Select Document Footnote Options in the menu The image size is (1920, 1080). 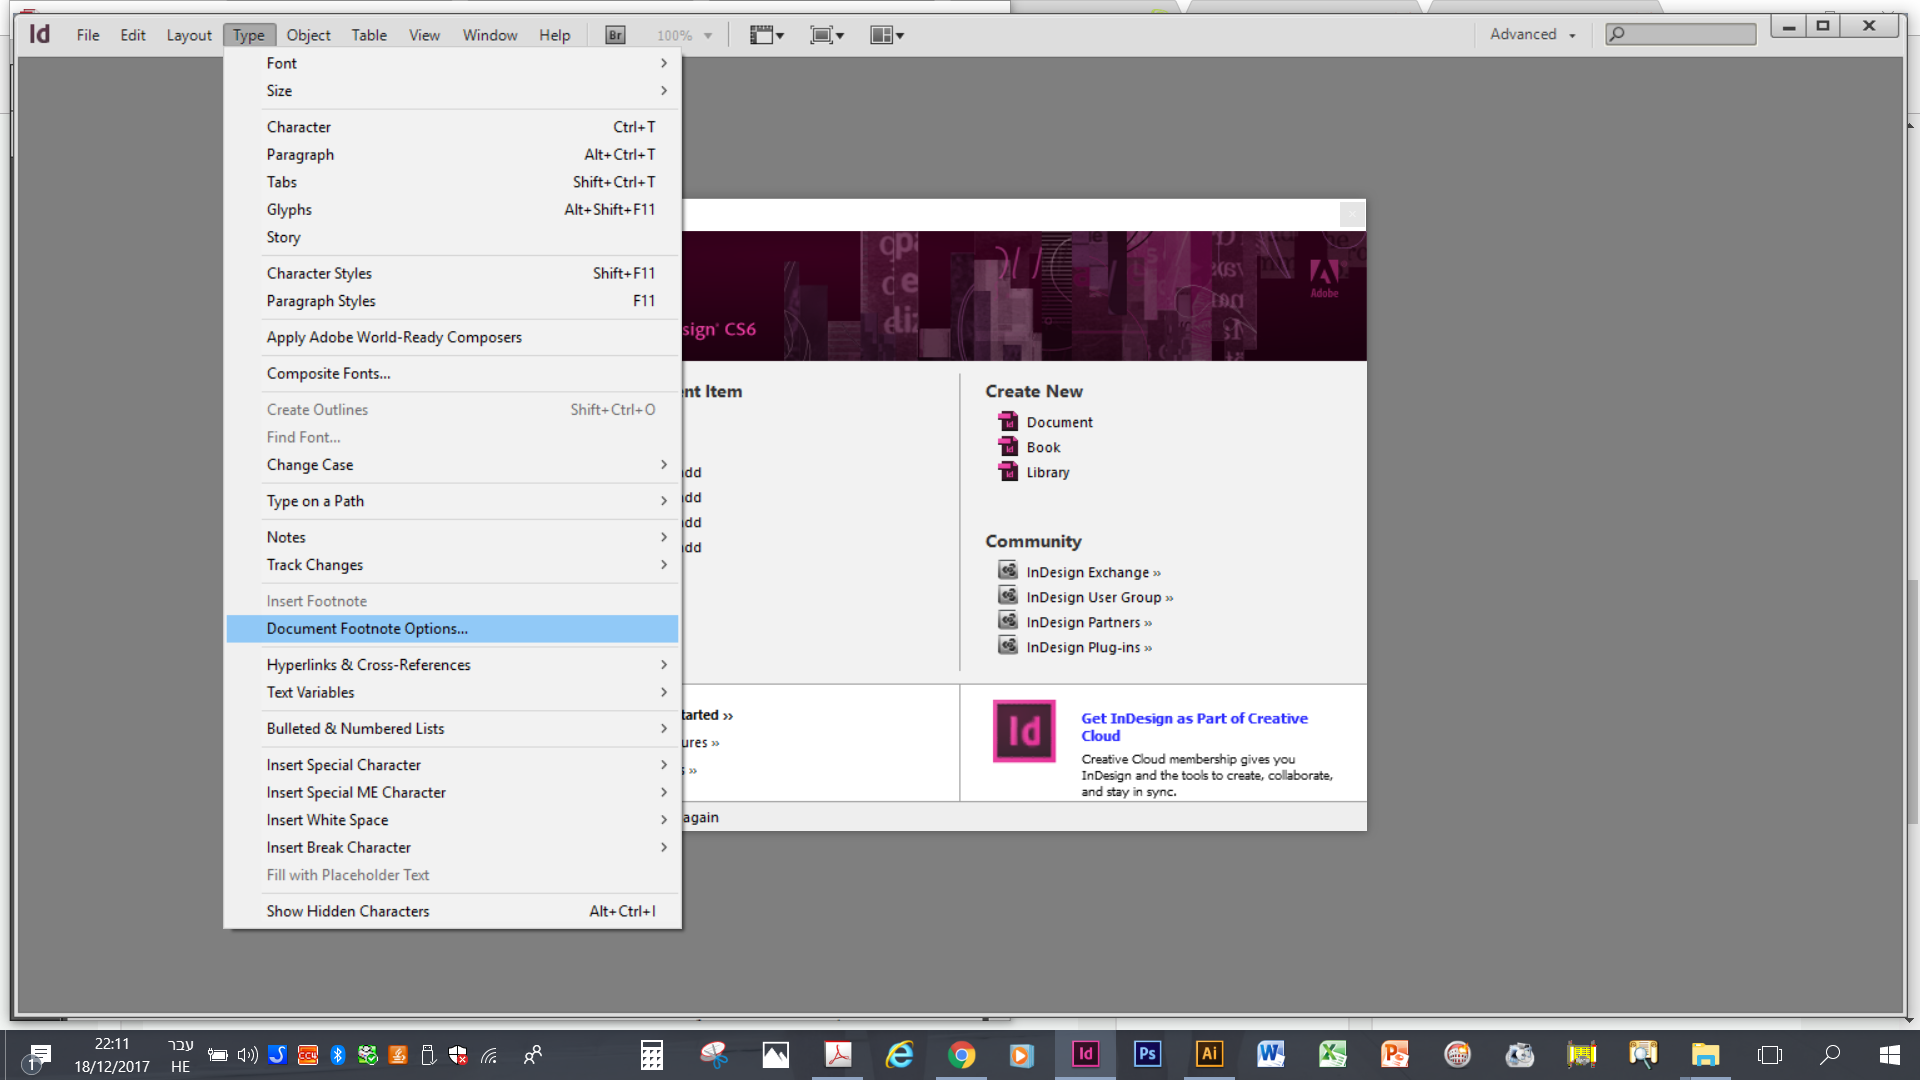(x=452, y=629)
